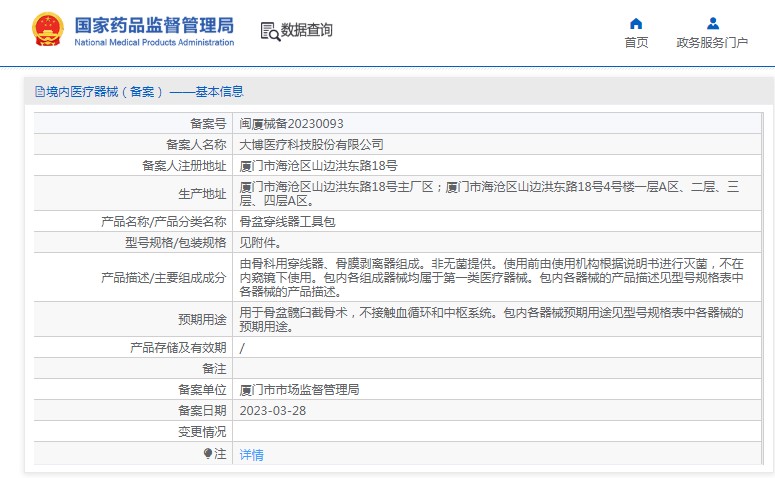
Task: Click the lightbulb icon beside 注
Action: (208, 453)
